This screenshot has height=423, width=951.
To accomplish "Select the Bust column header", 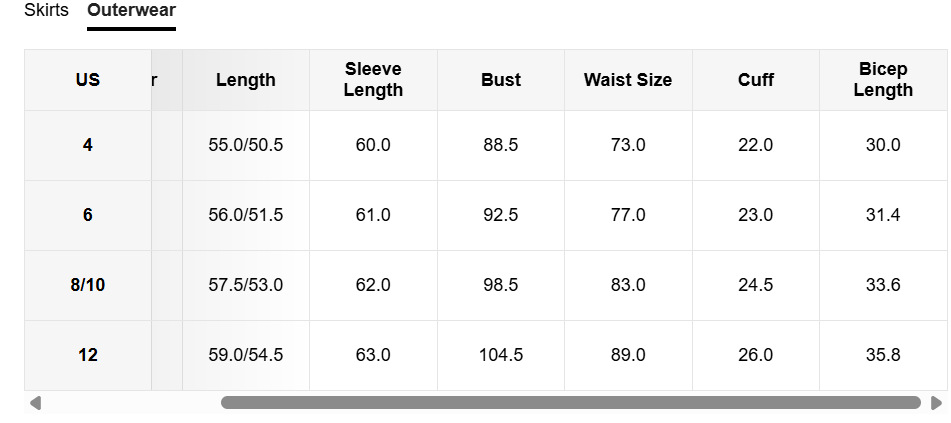I will click(x=501, y=80).
